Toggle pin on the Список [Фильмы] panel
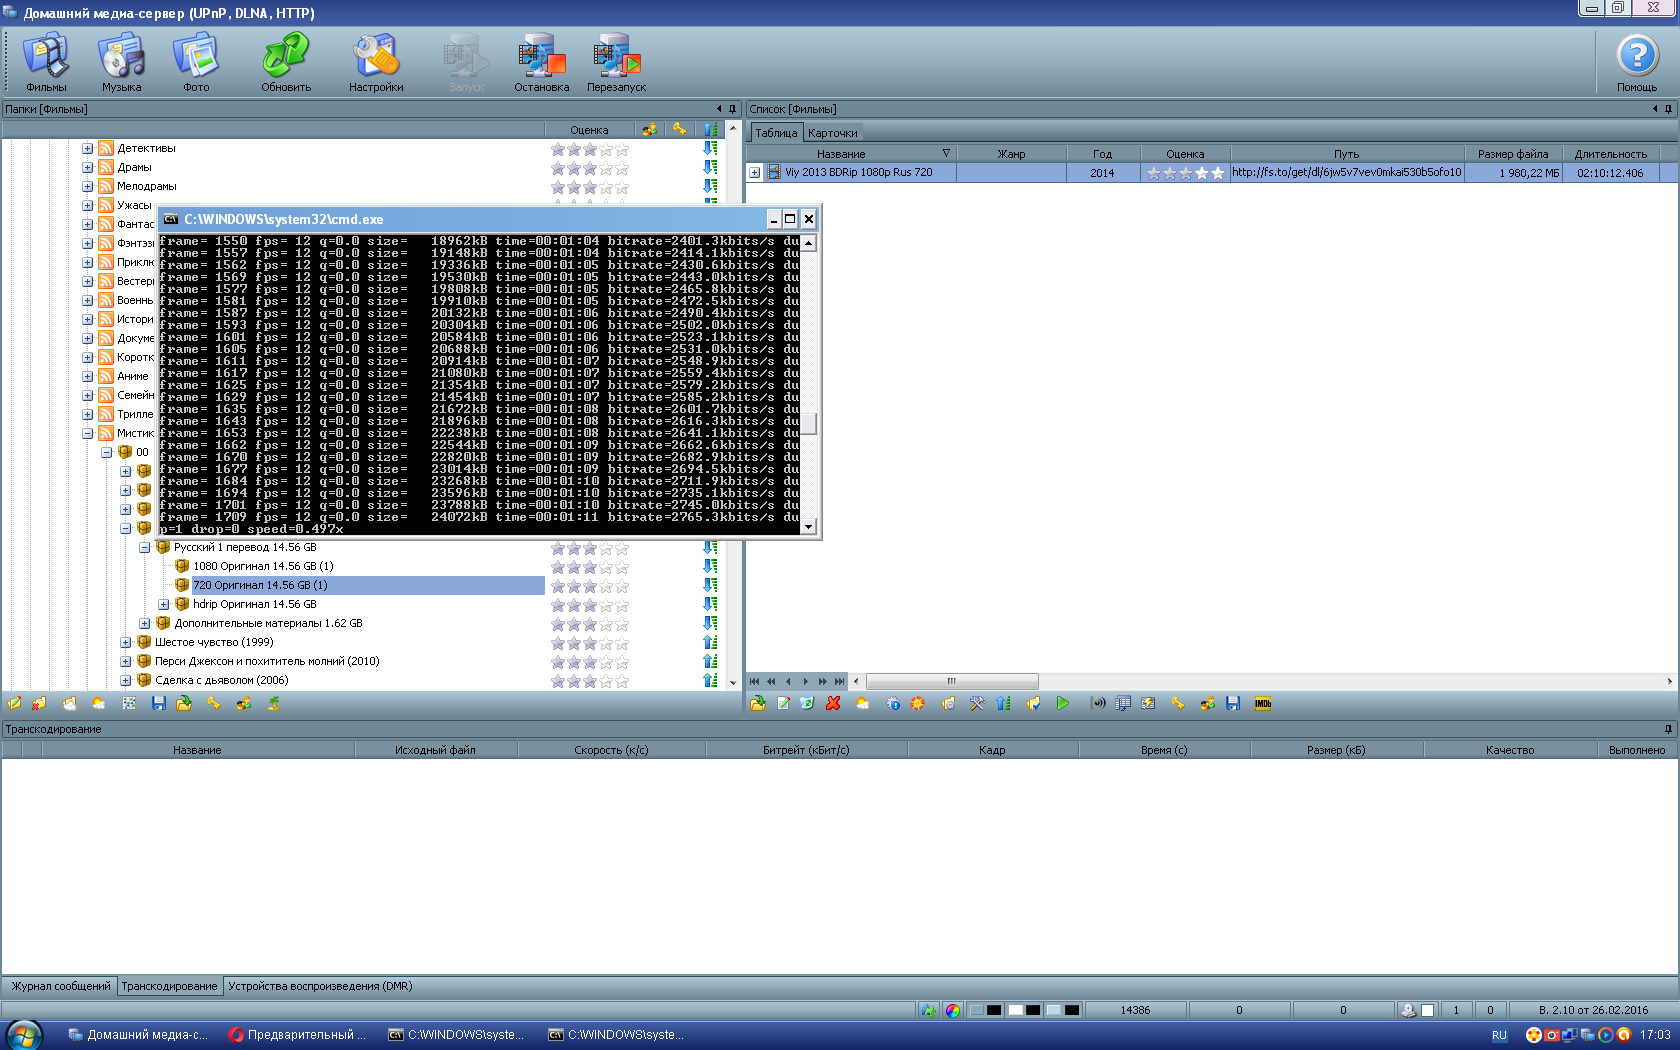 1668,109
